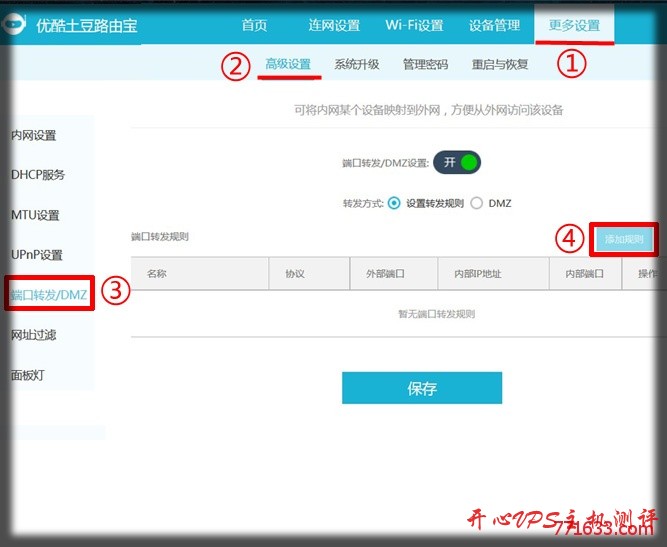This screenshot has width=667, height=547.
Task: Select the 更多设置 tab
Action: point(574,25)
